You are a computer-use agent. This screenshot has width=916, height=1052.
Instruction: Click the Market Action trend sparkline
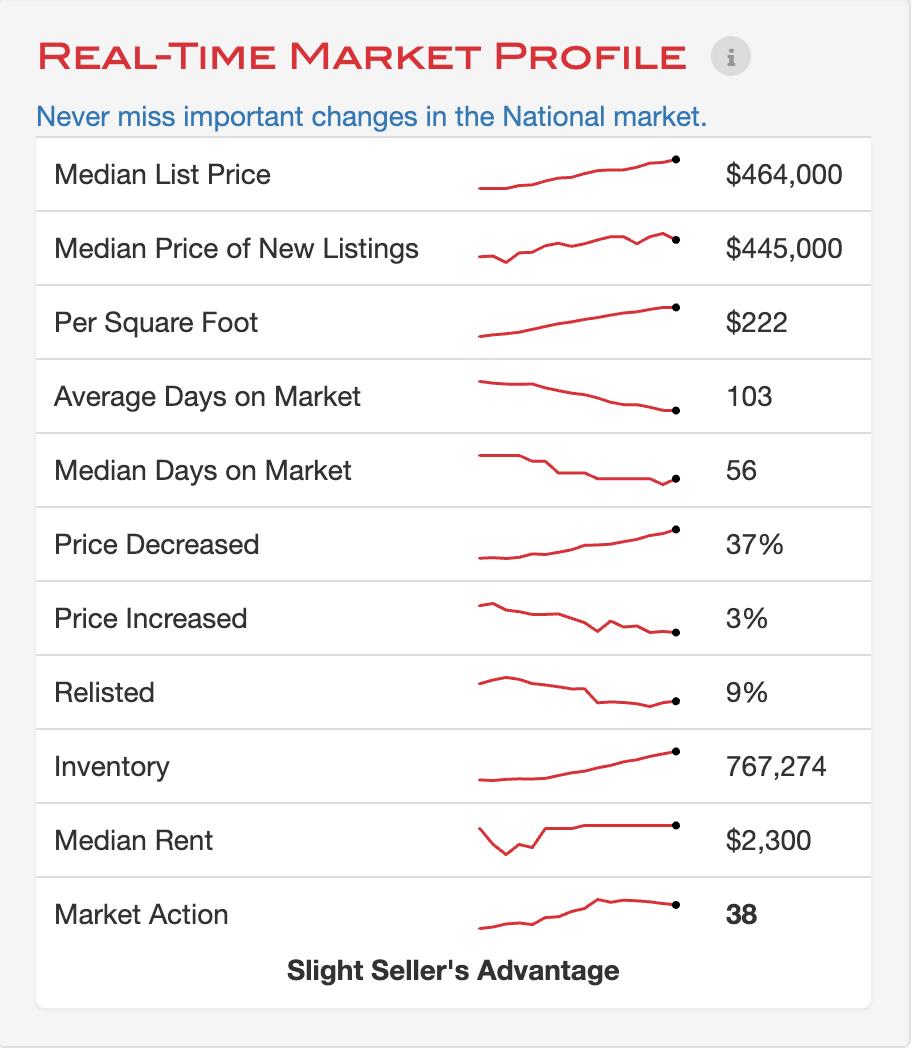[x=578, y=913]
